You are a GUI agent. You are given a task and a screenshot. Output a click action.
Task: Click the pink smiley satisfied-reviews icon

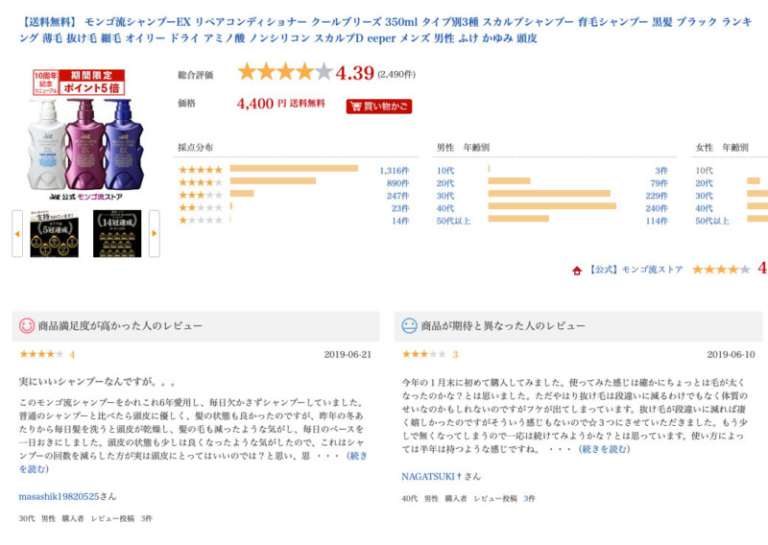[26, 326]
